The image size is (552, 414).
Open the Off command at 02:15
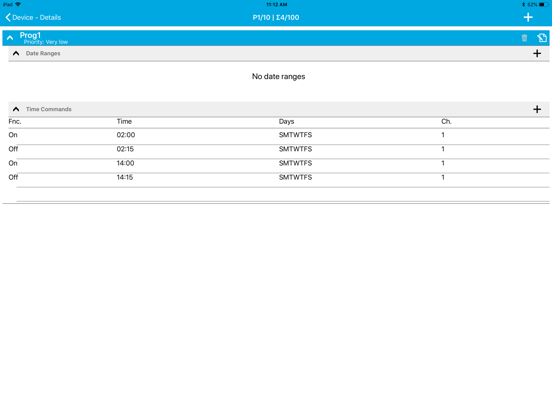coord(279,149)
